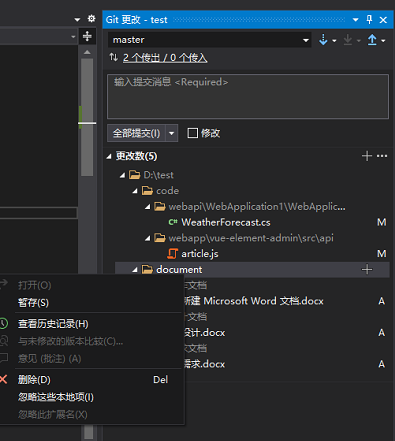Image resolution: width=395 pixels, height=441 pixels.
Task: Click the settings gear icon in left panel
Action: 91,19
